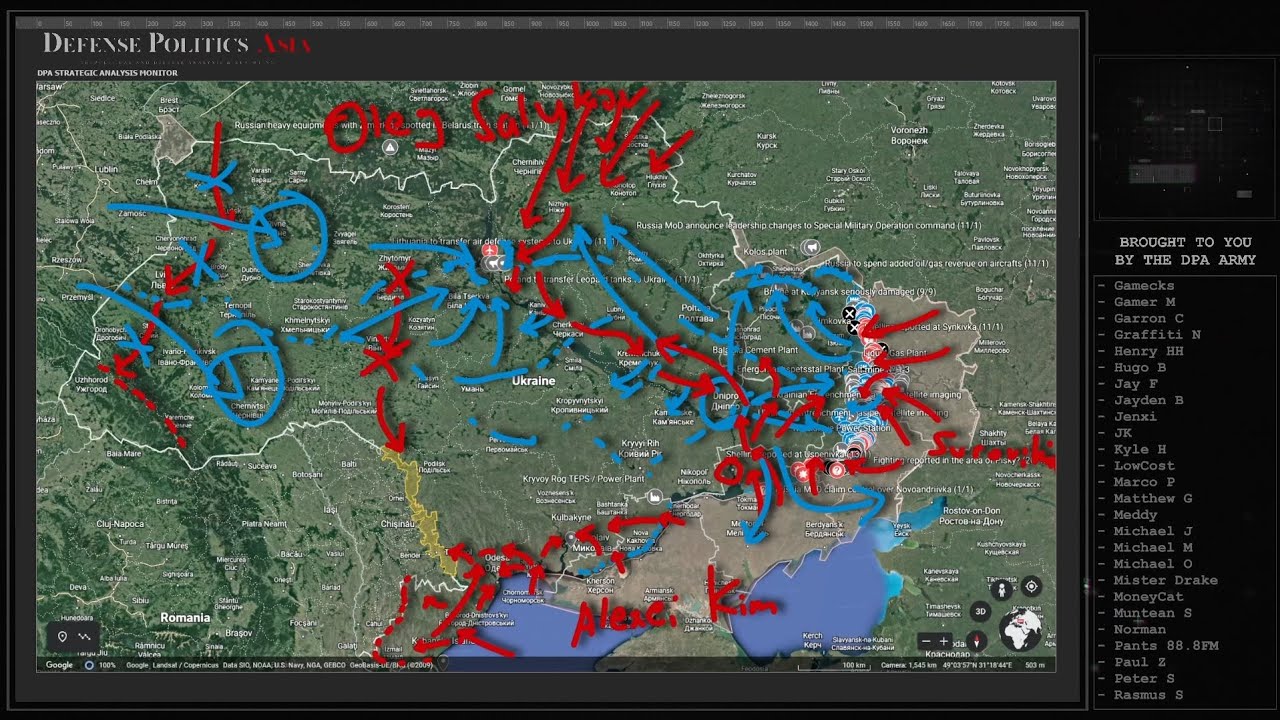
Task: Select 'Meddy' in the supporter list
Action: [1135, 515]
